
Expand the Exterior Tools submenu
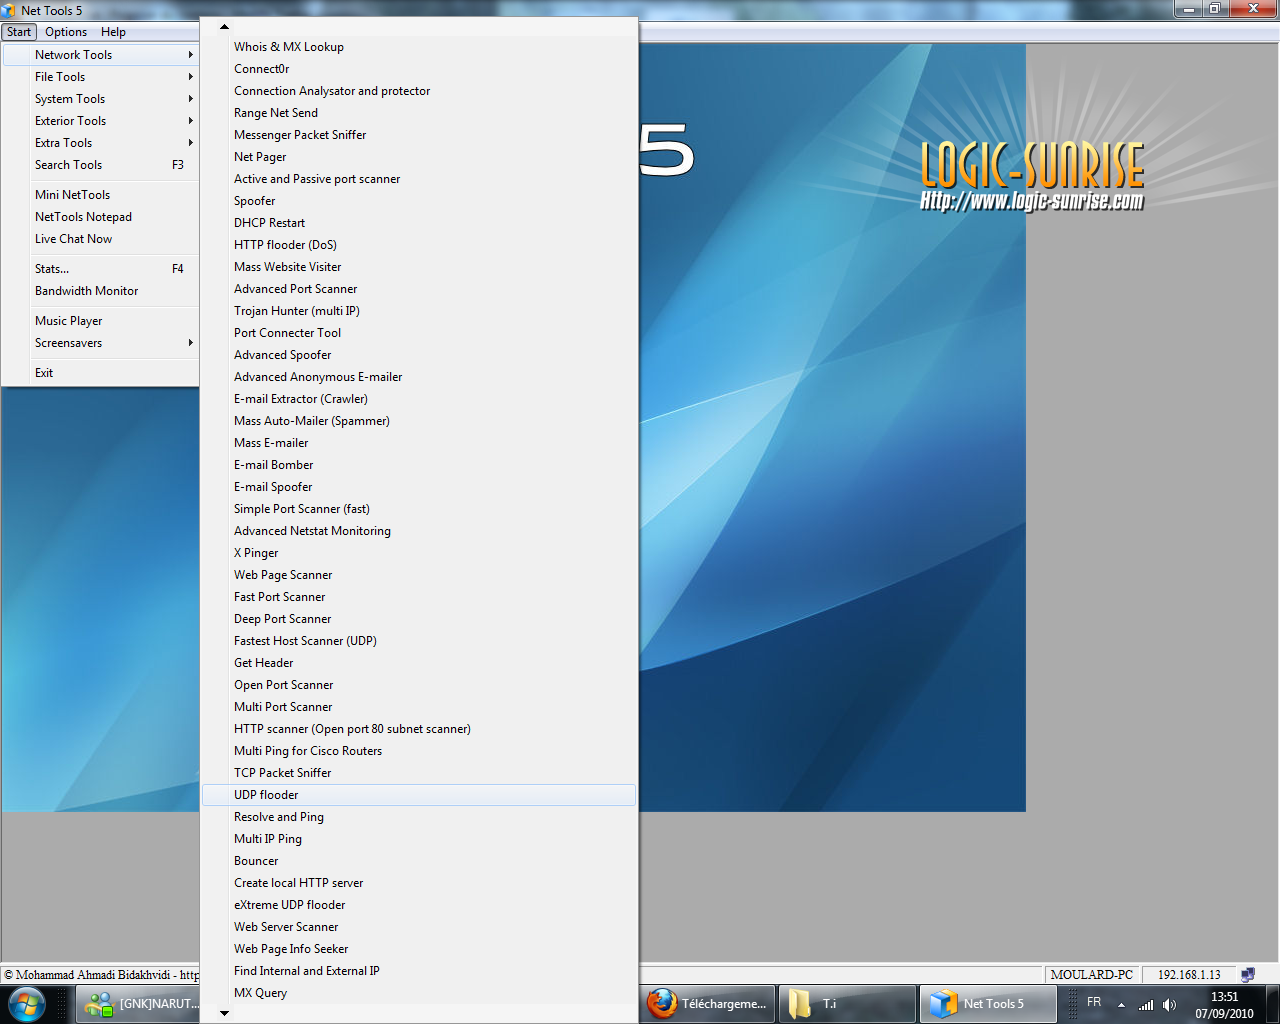pyautogui.click(x=100, y=121)
